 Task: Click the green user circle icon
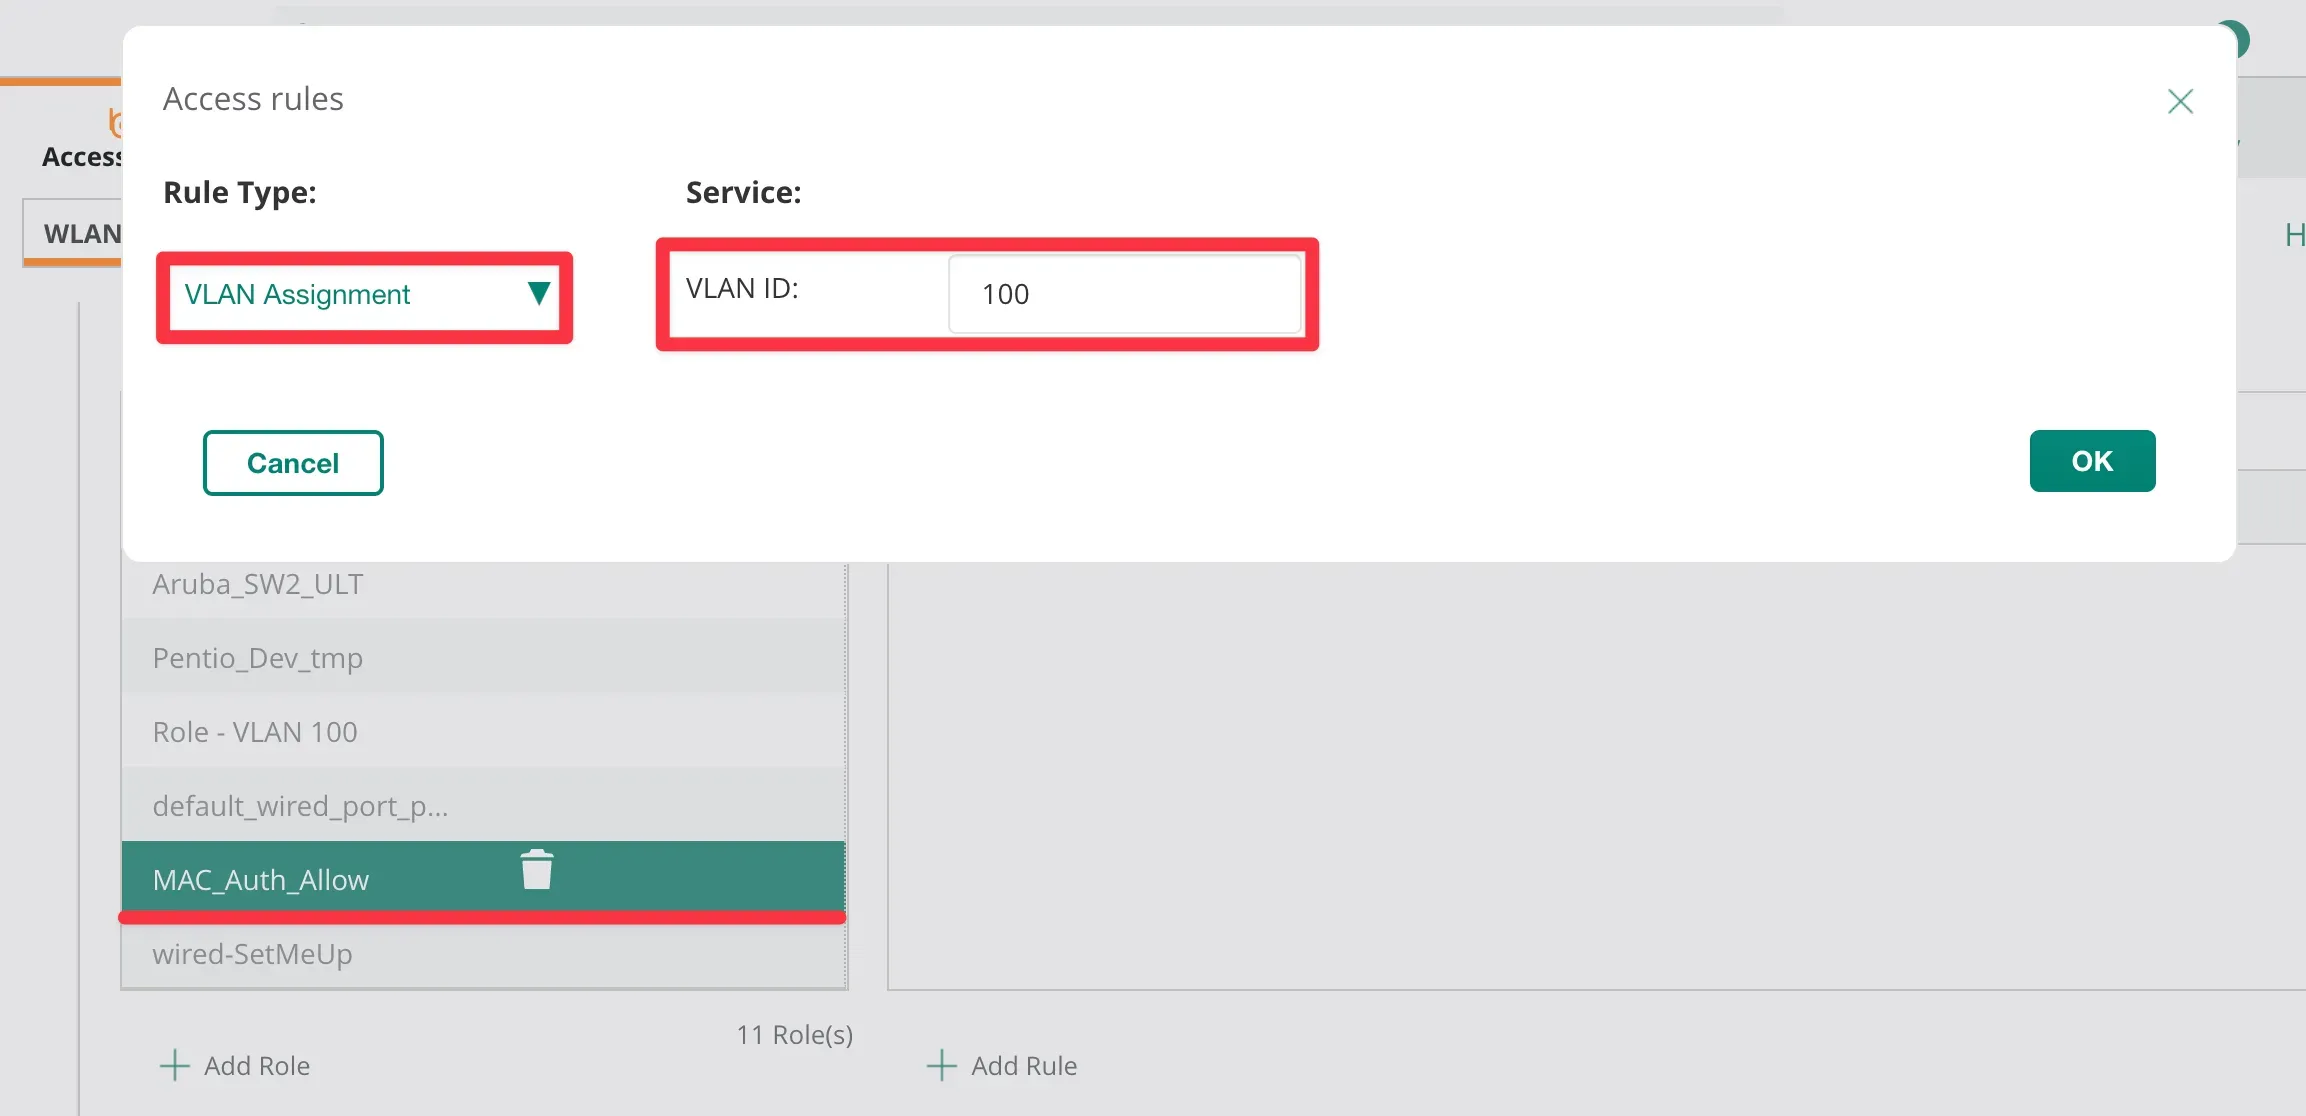pyautogui.click(x=2242, y=38)
